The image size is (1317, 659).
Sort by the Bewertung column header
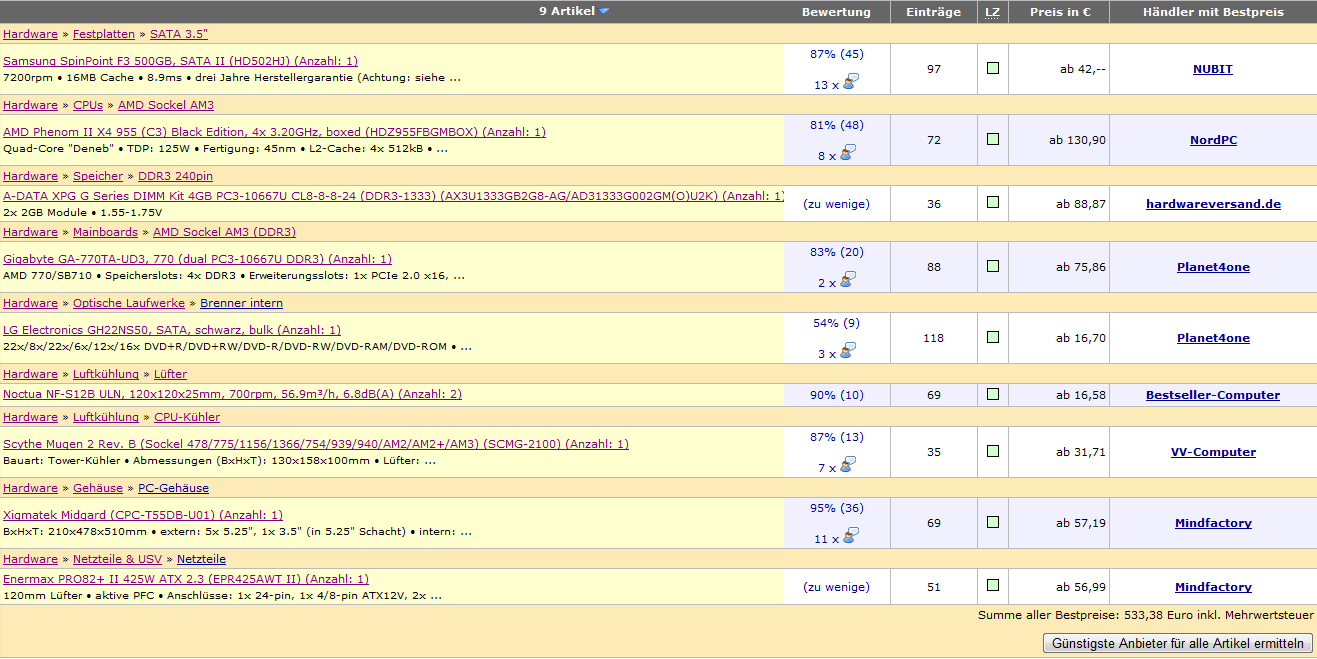(x=836, y=12)
